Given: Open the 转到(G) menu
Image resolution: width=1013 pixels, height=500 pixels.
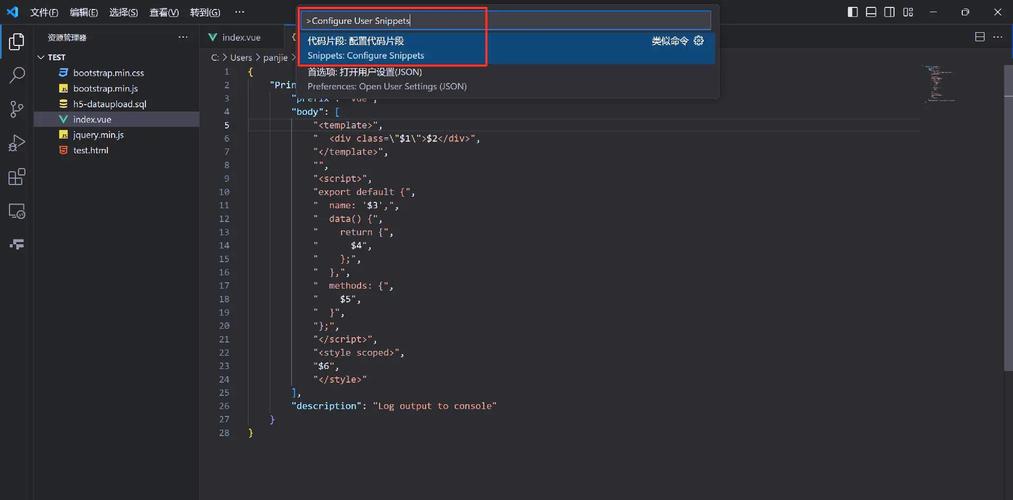Looking at the screenshot, I should (x=205, y=12).
